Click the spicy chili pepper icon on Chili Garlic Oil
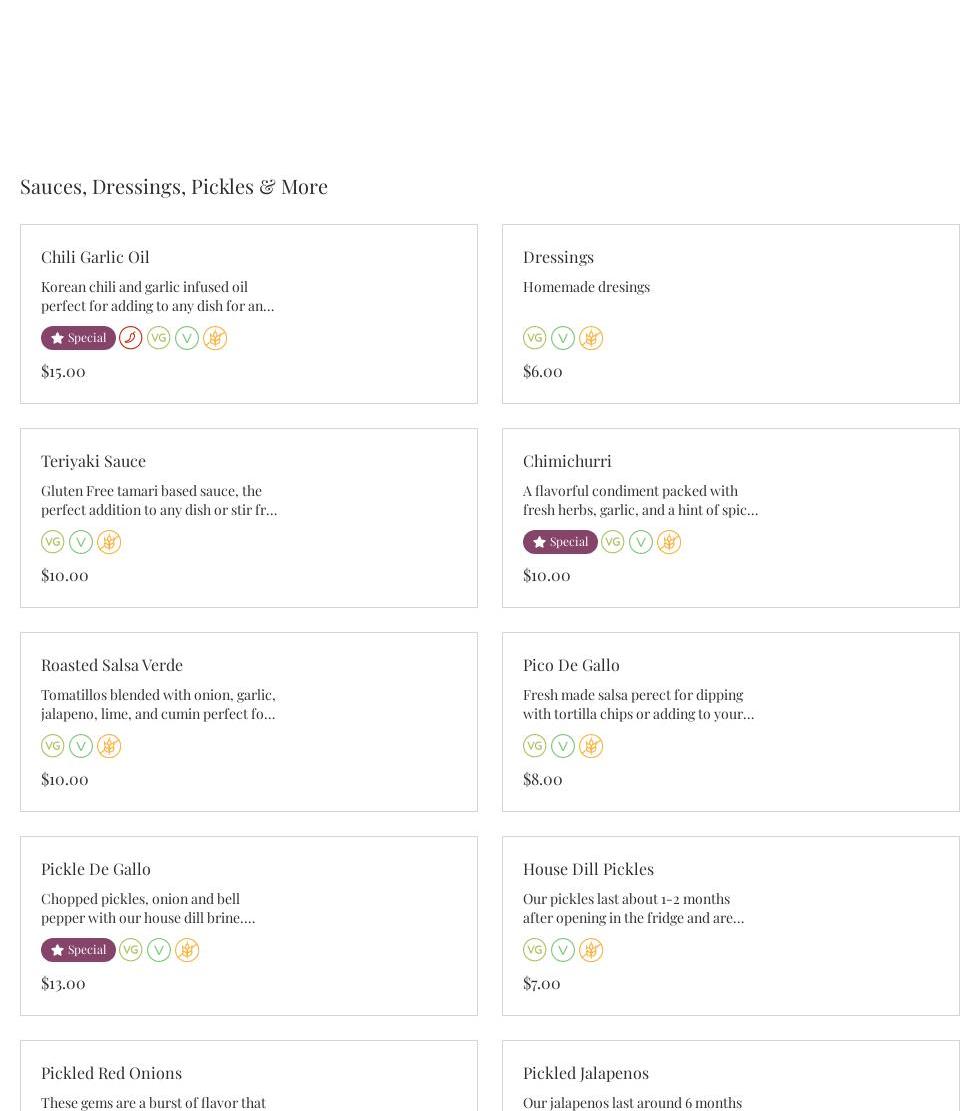The height and width of the screenshot is (1111, 965). click(130, 338)
